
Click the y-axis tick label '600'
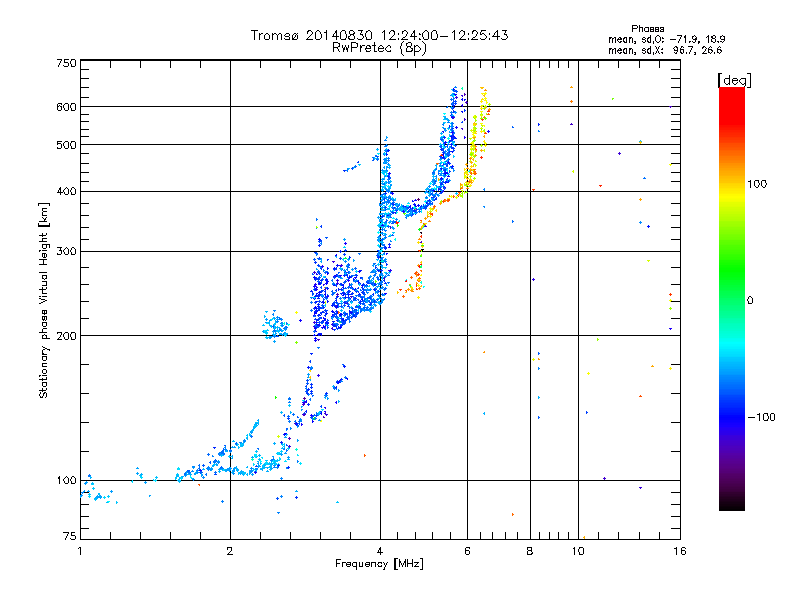[x=66, y=107]
